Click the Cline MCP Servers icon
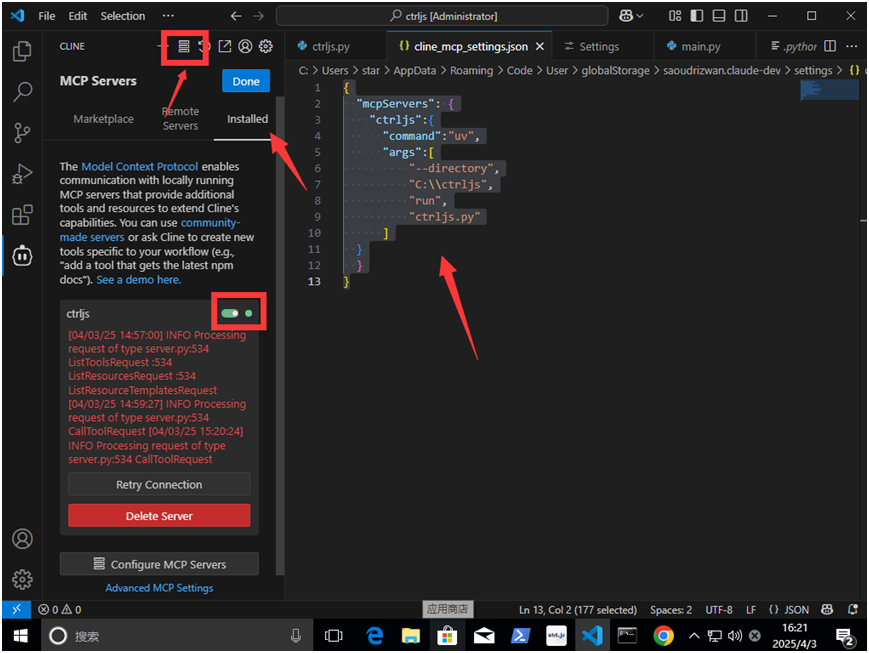869x653 pixels. pos(184,46)
